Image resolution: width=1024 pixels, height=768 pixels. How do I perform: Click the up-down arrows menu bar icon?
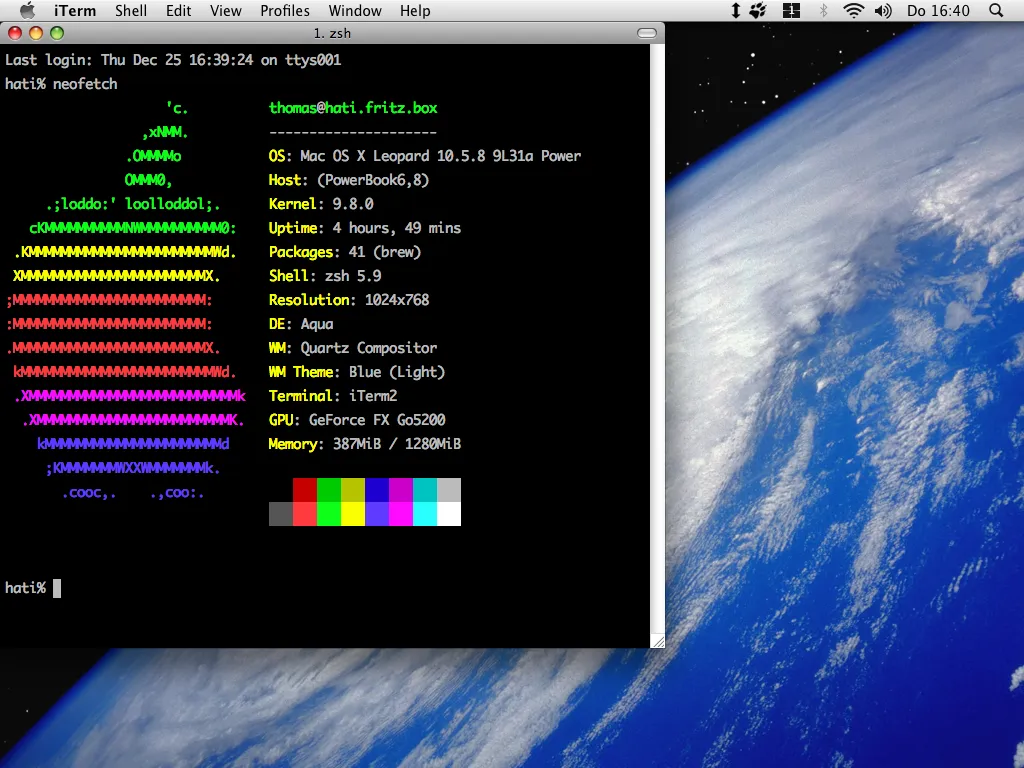pos(736,11)
